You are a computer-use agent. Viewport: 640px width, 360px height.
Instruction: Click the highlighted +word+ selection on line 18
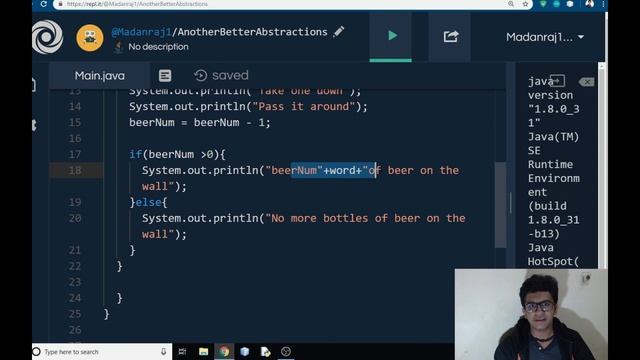[333, 170]
